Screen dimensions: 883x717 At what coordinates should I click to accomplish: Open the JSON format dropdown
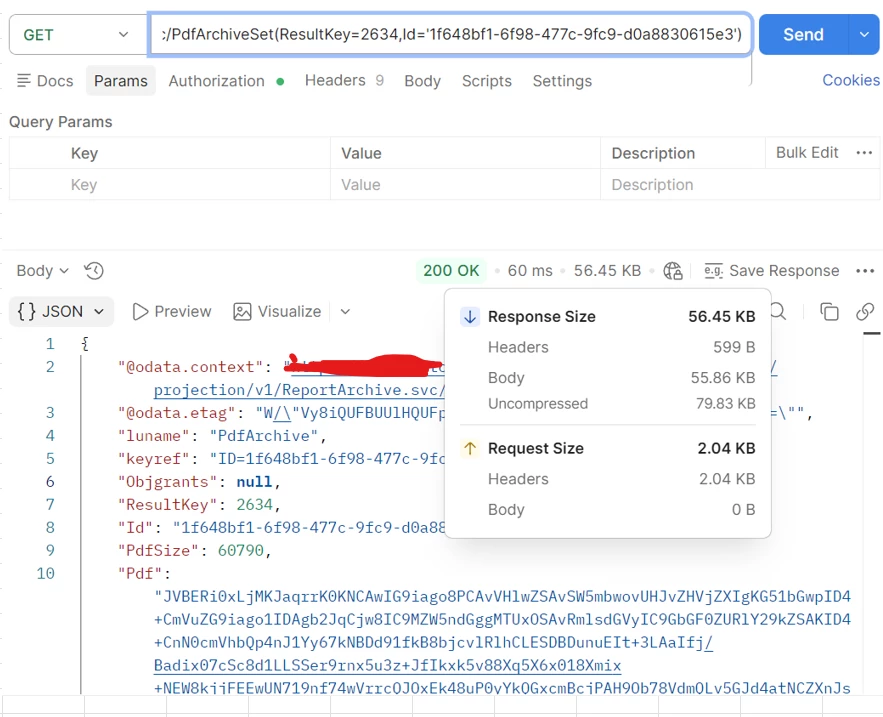coord(62,312)
